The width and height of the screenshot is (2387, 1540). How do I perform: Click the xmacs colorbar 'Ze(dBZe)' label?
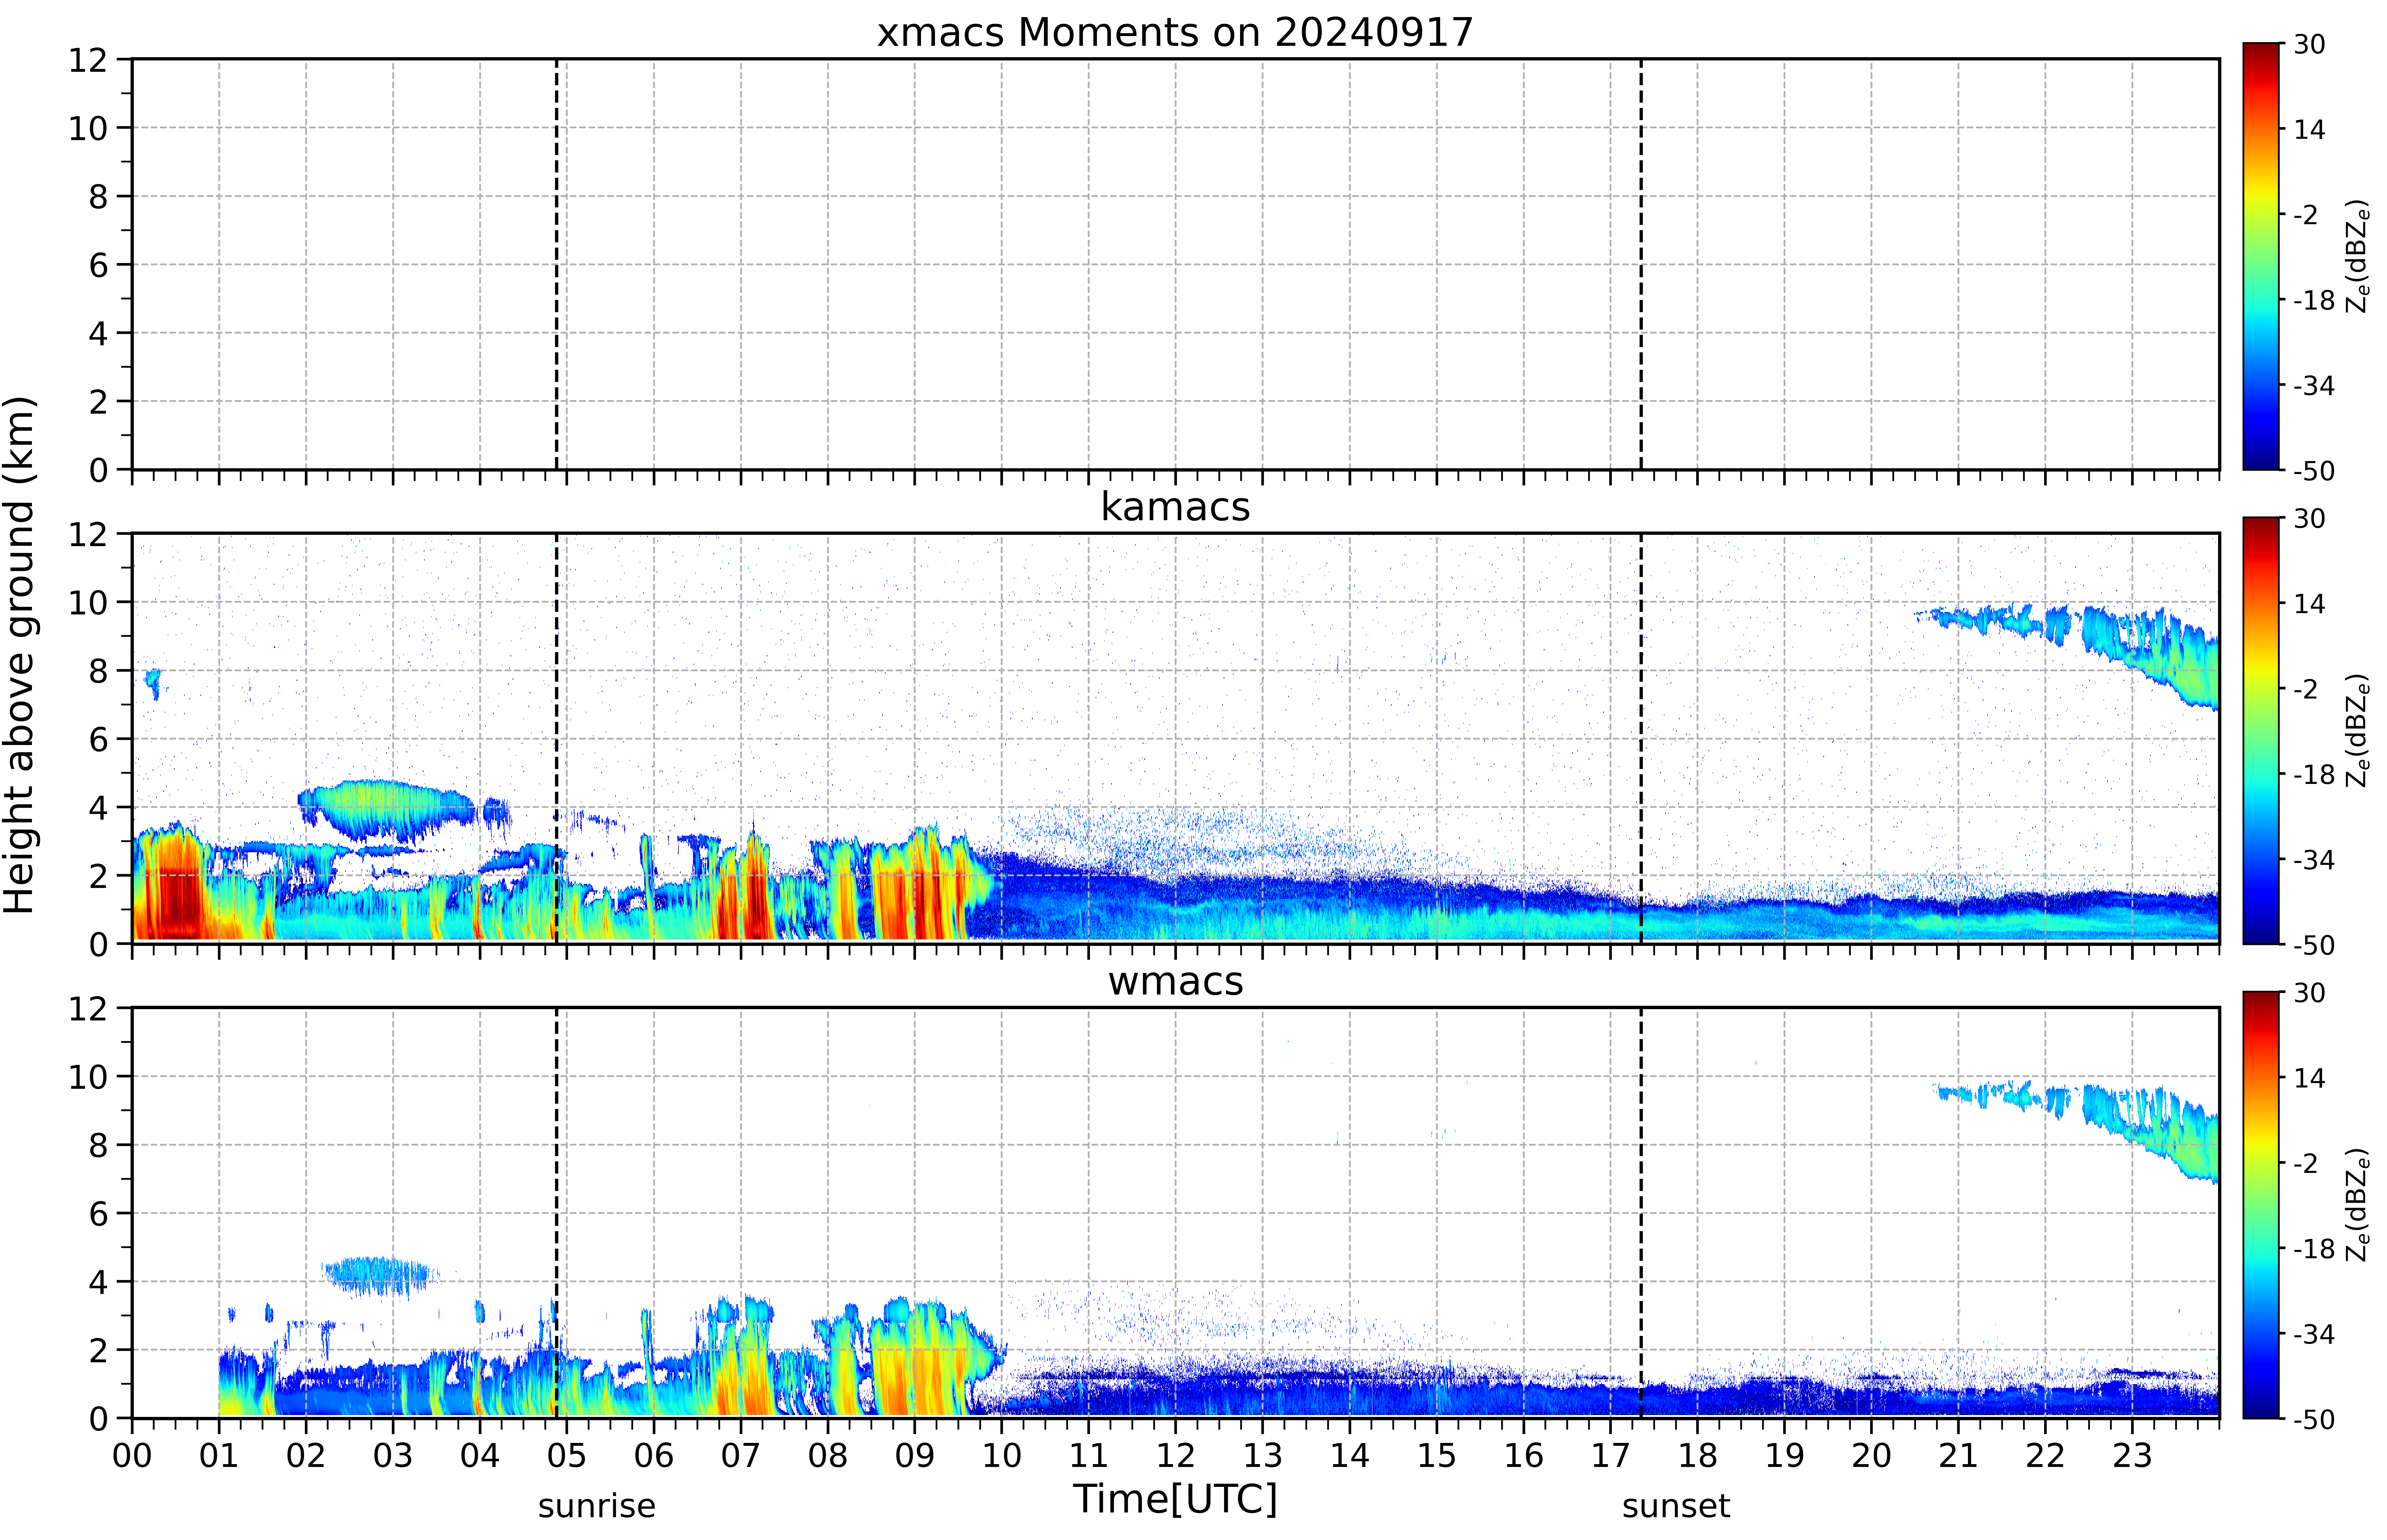(x=2358, y=256)
